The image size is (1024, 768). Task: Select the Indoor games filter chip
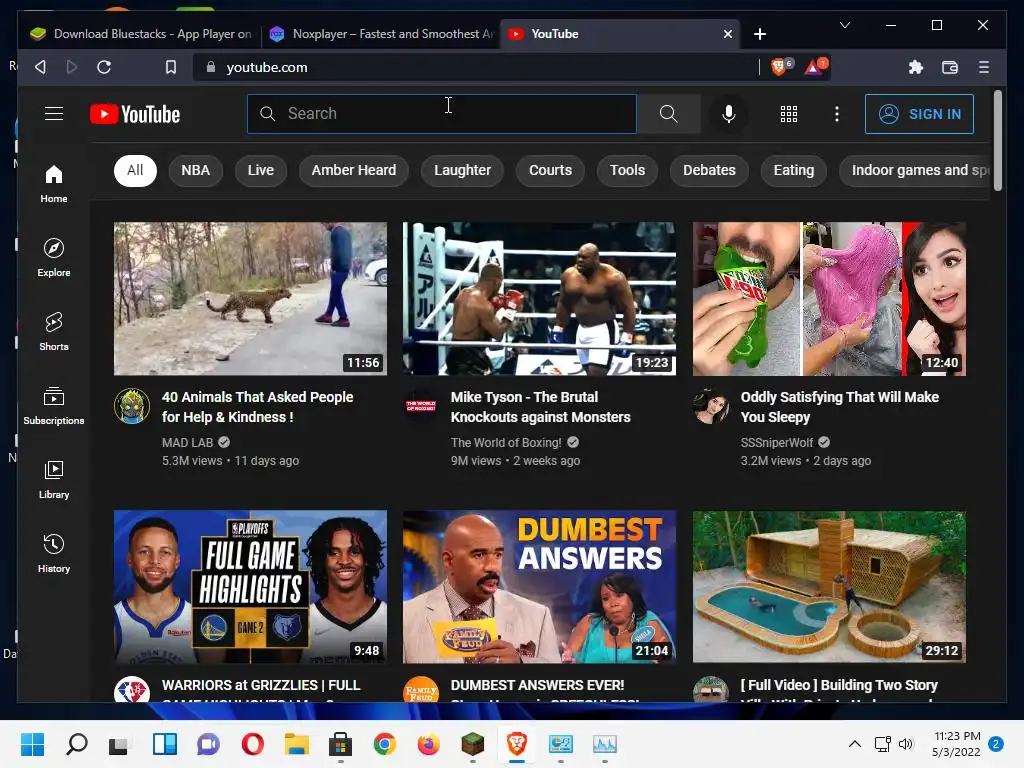click(914, 170)
